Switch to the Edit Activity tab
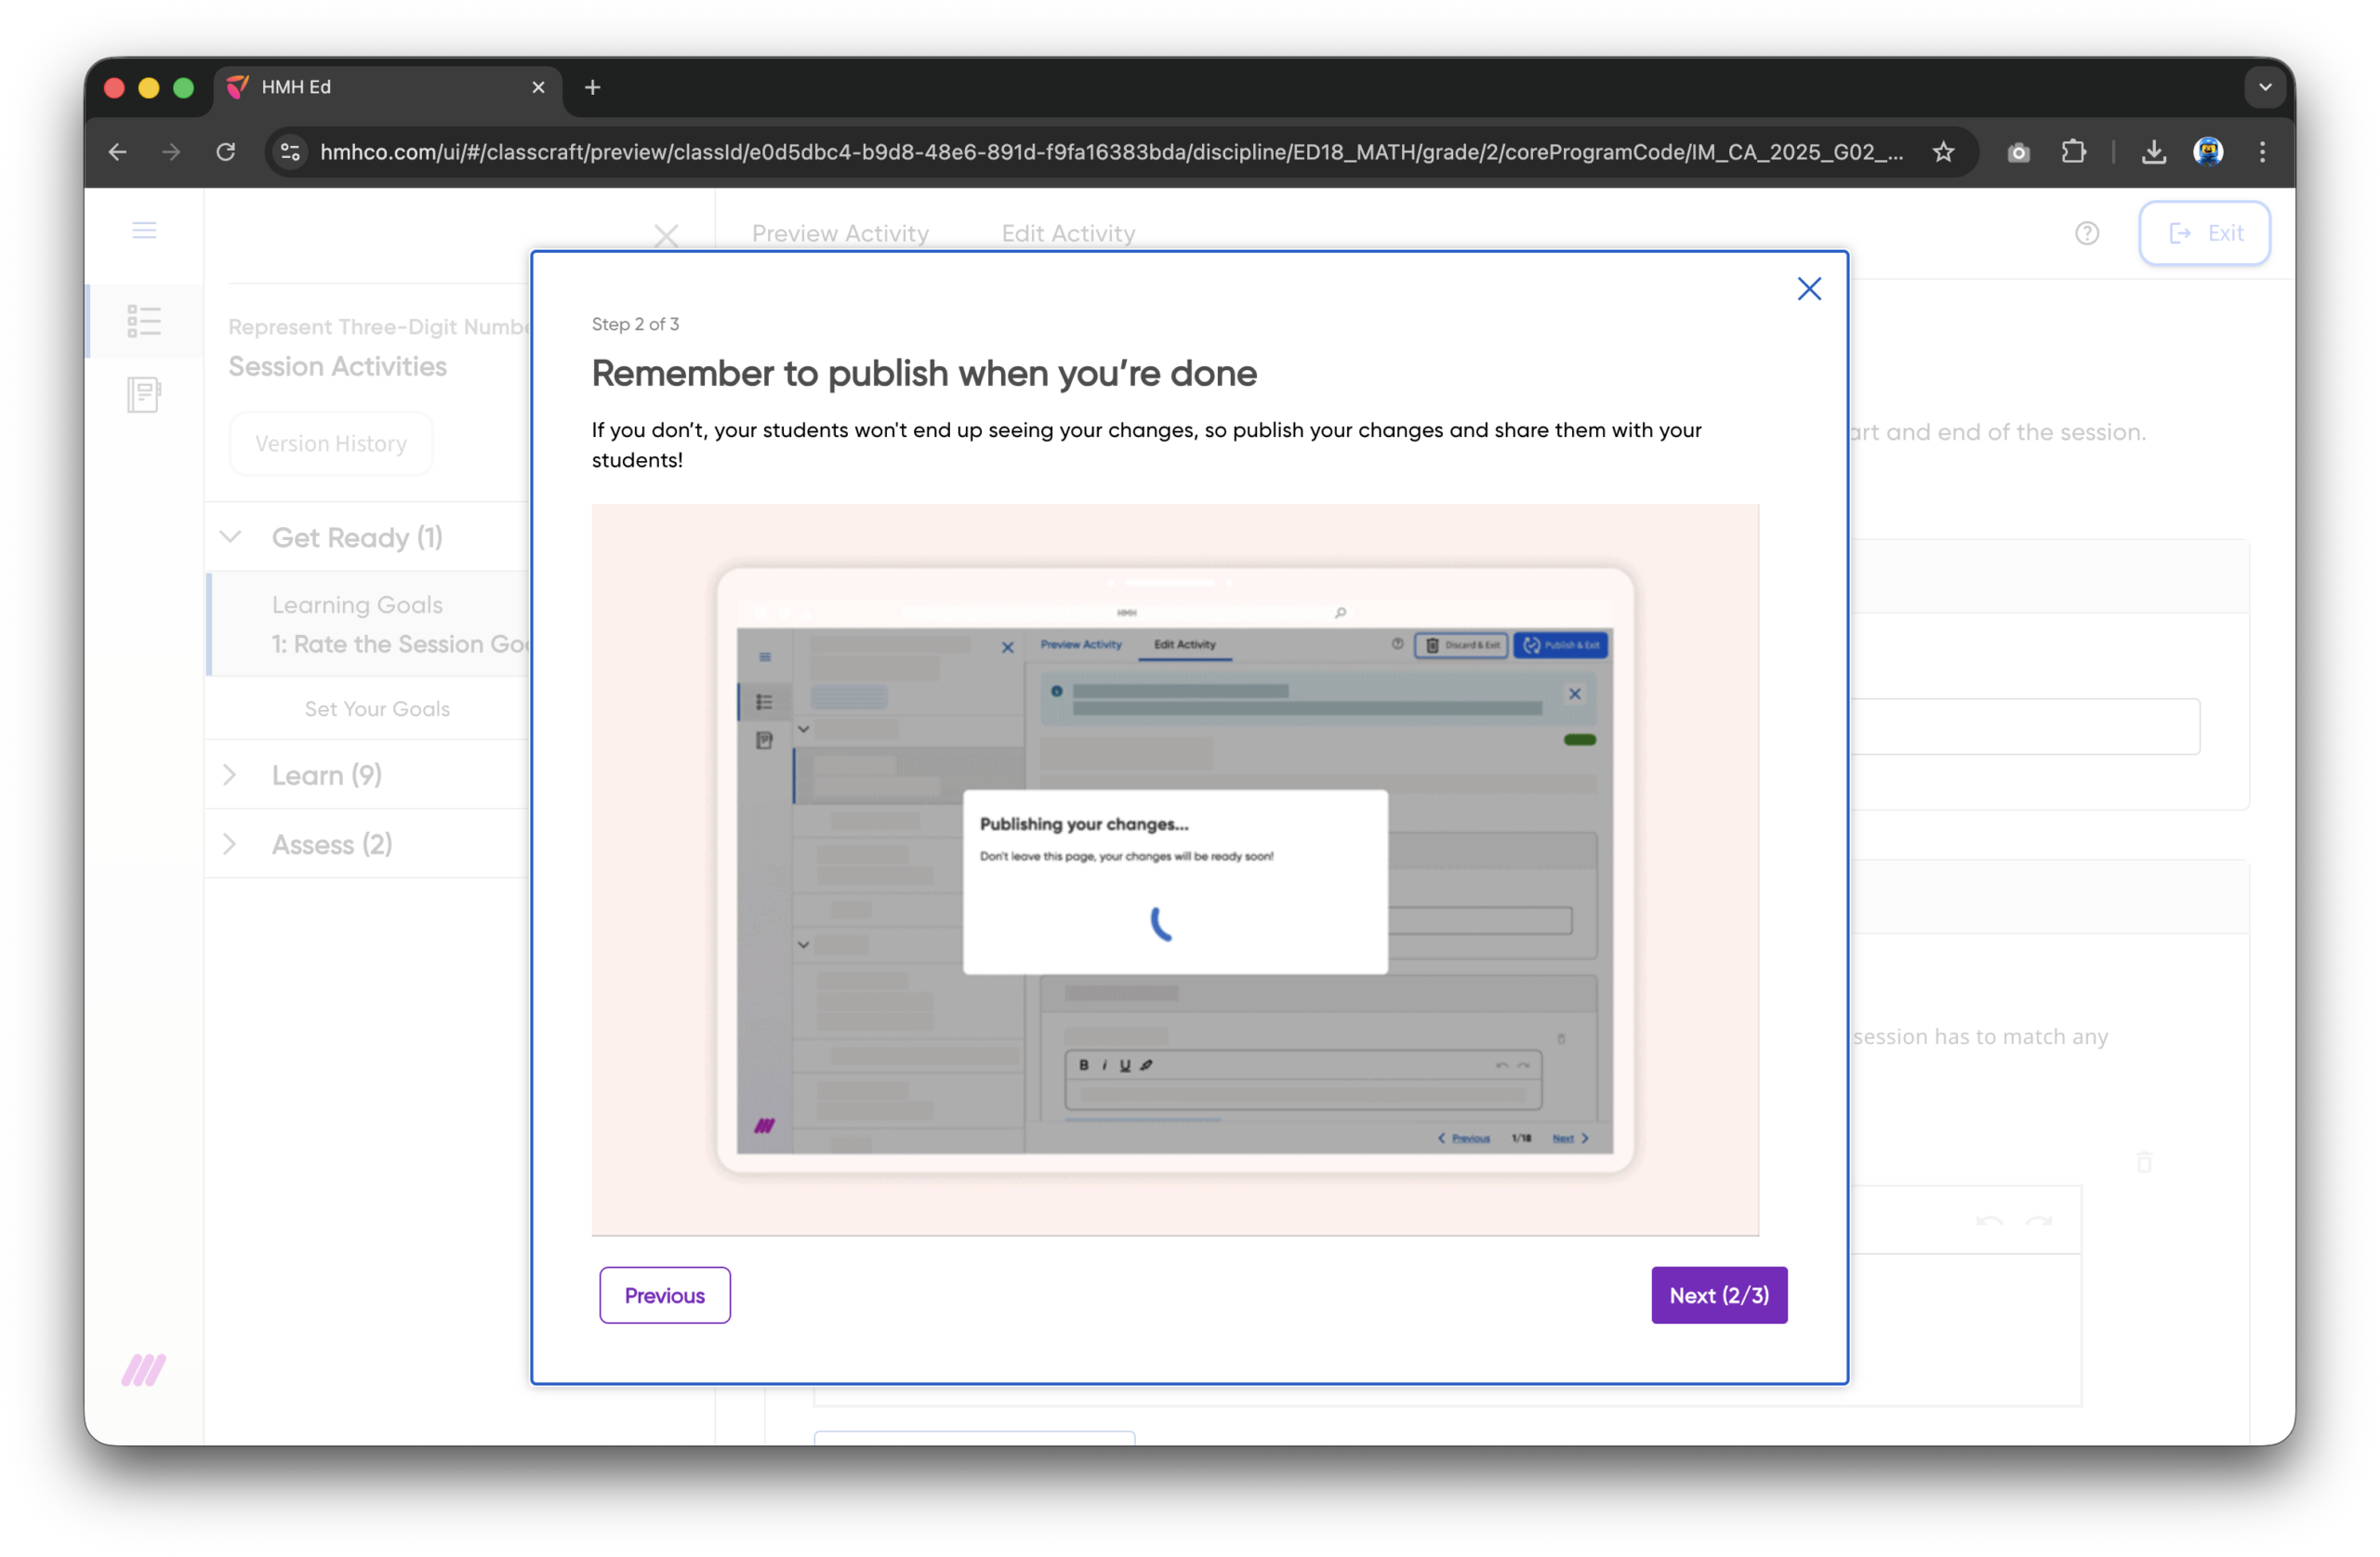 1068,233
